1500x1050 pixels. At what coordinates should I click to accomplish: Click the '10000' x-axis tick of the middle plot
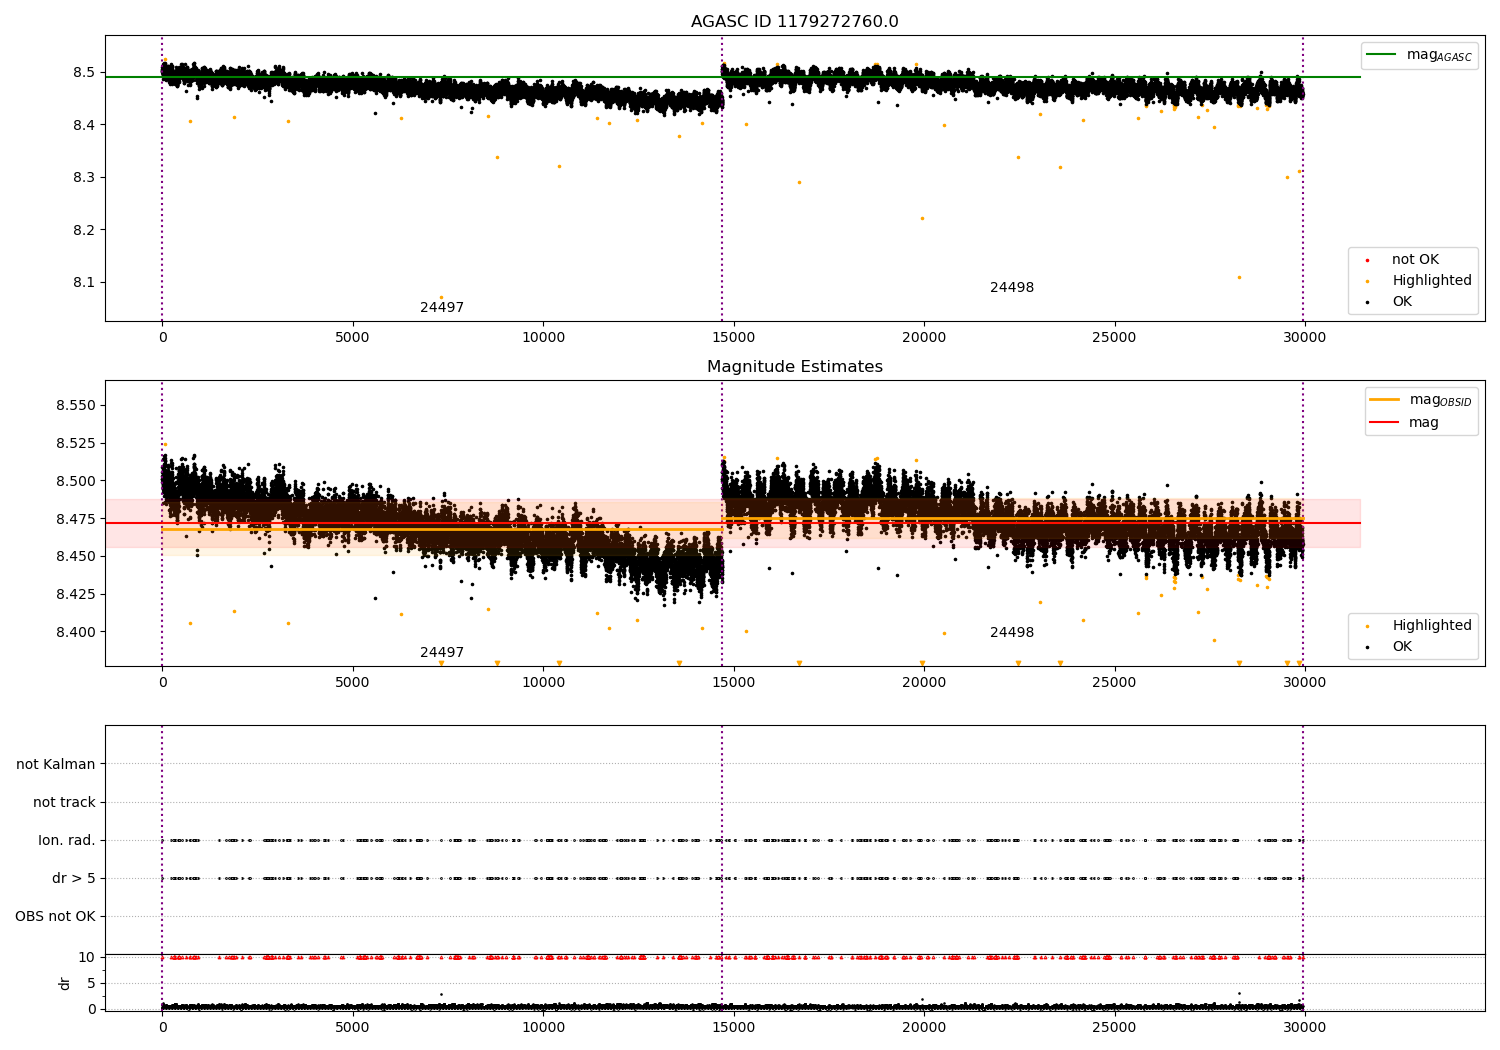(543, 683)
